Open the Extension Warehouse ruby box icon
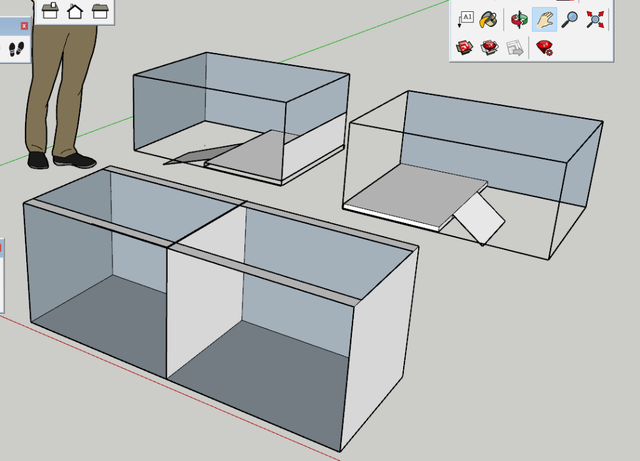 [490, 46]
